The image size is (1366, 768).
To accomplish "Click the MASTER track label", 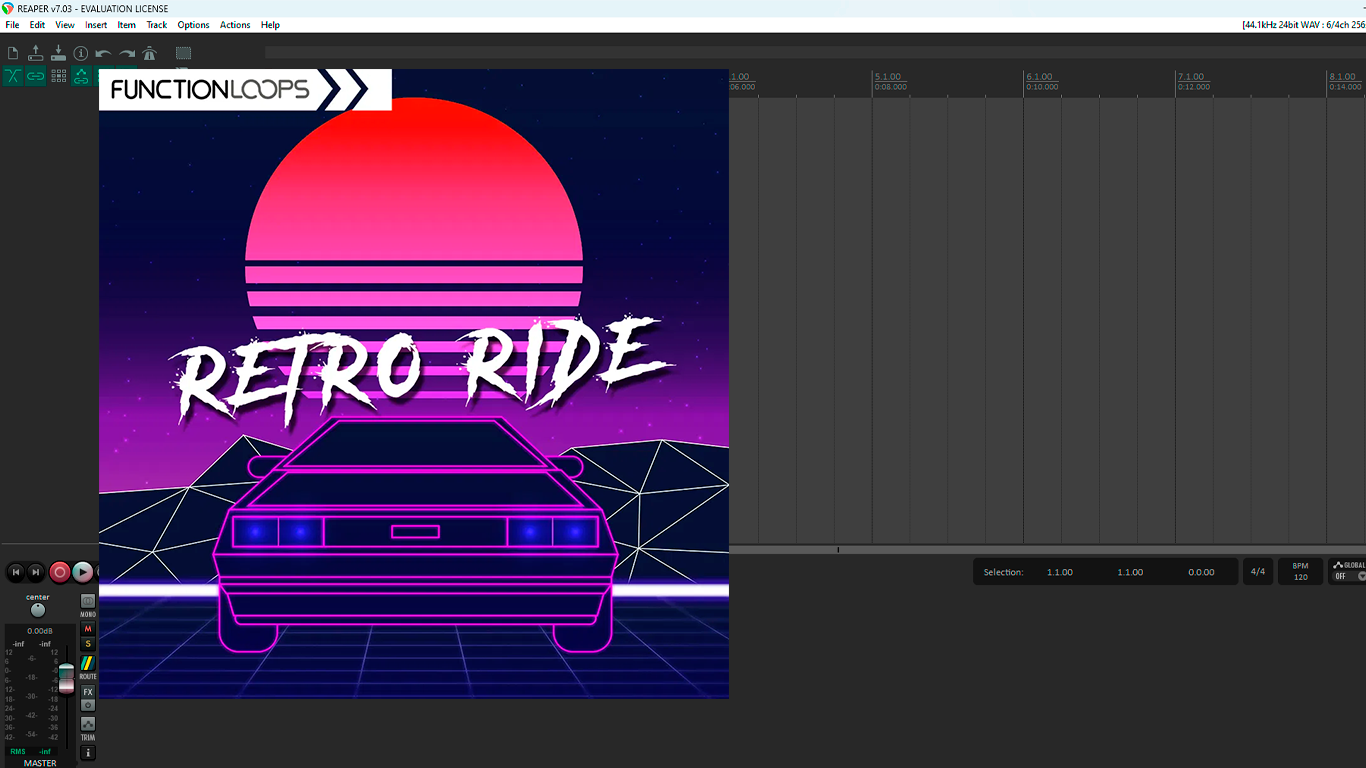I will click(x=40, y=763).
